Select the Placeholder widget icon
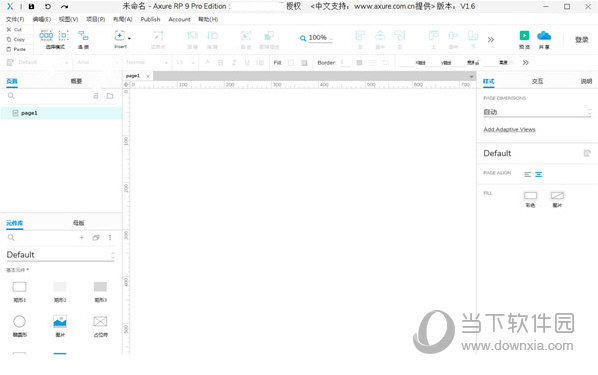Viewport: 598px width, 375px height. tap(100, 321)
